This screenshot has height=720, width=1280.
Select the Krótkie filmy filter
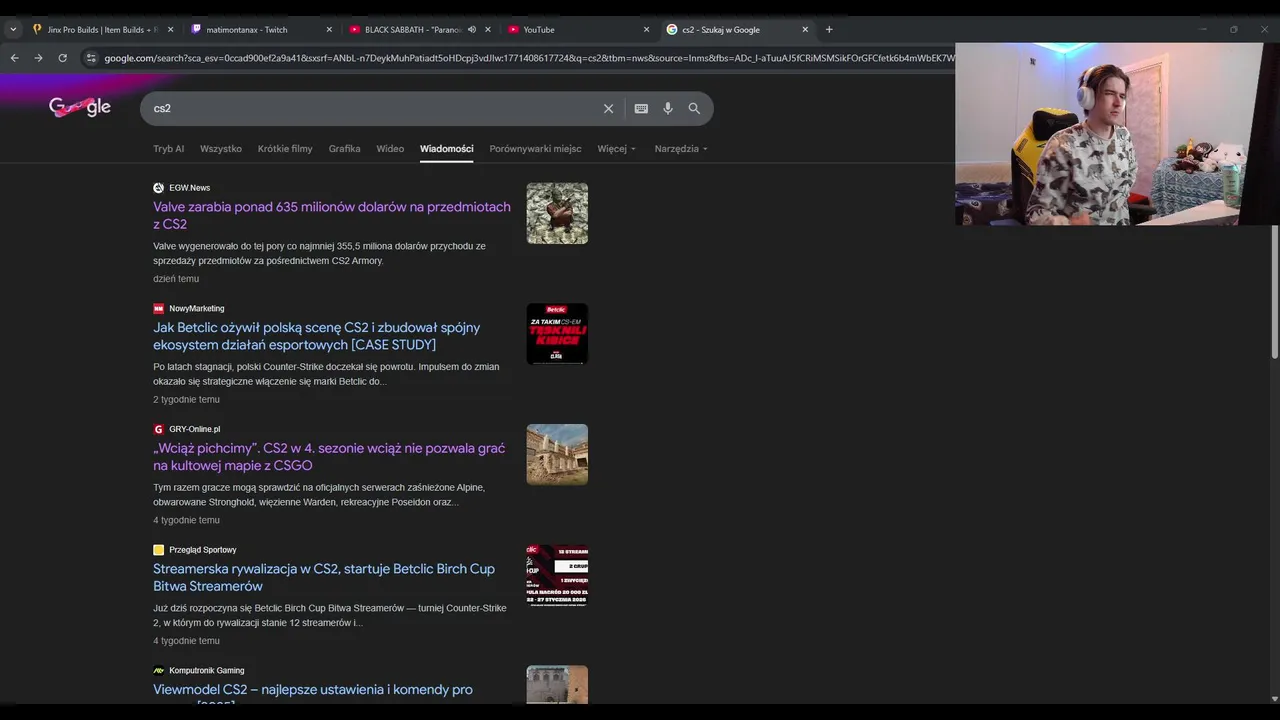pos(285,148)
